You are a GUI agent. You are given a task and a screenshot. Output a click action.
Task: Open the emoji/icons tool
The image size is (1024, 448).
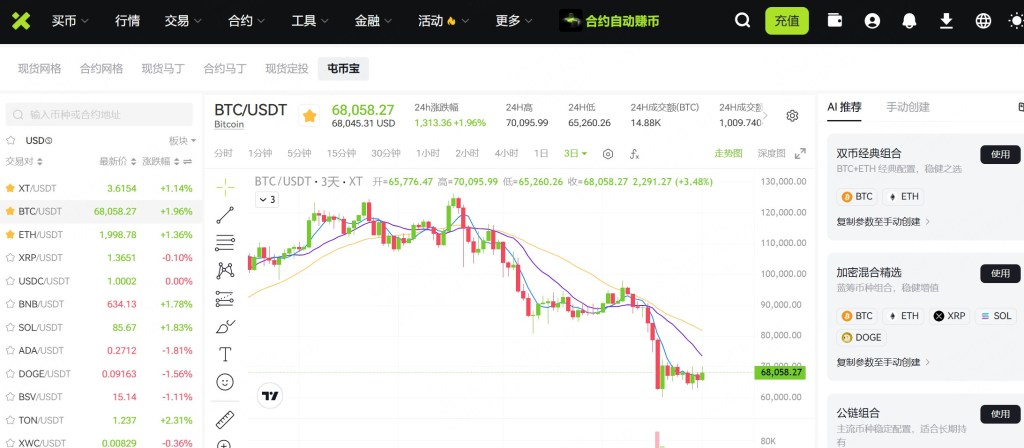coord(225,382)
